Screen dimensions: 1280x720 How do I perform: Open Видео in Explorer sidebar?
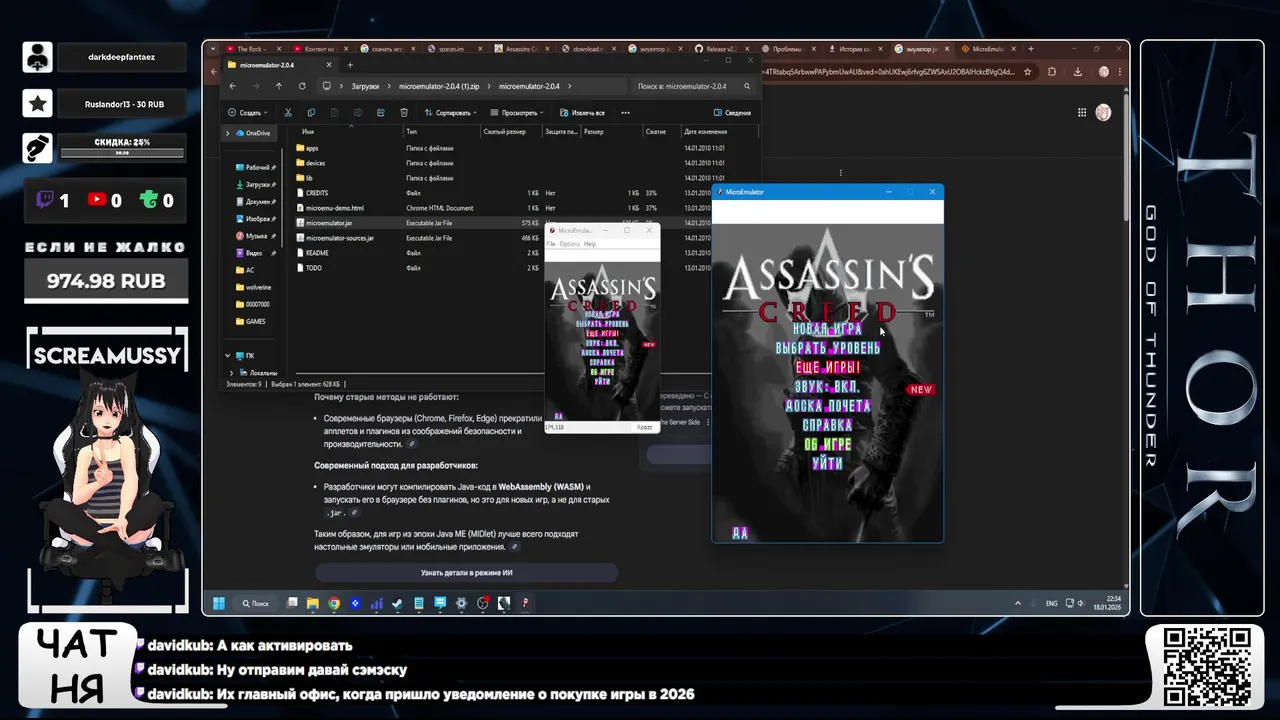256,253
